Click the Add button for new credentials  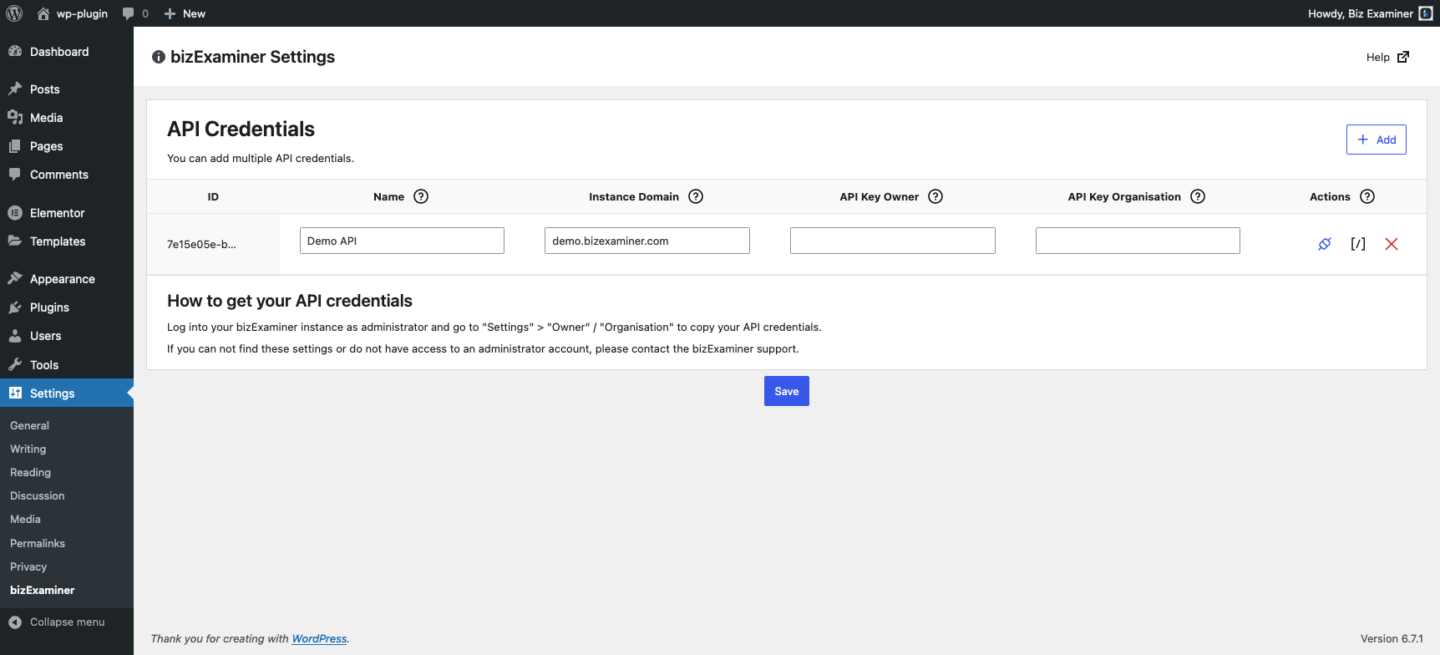point(1376,139)
